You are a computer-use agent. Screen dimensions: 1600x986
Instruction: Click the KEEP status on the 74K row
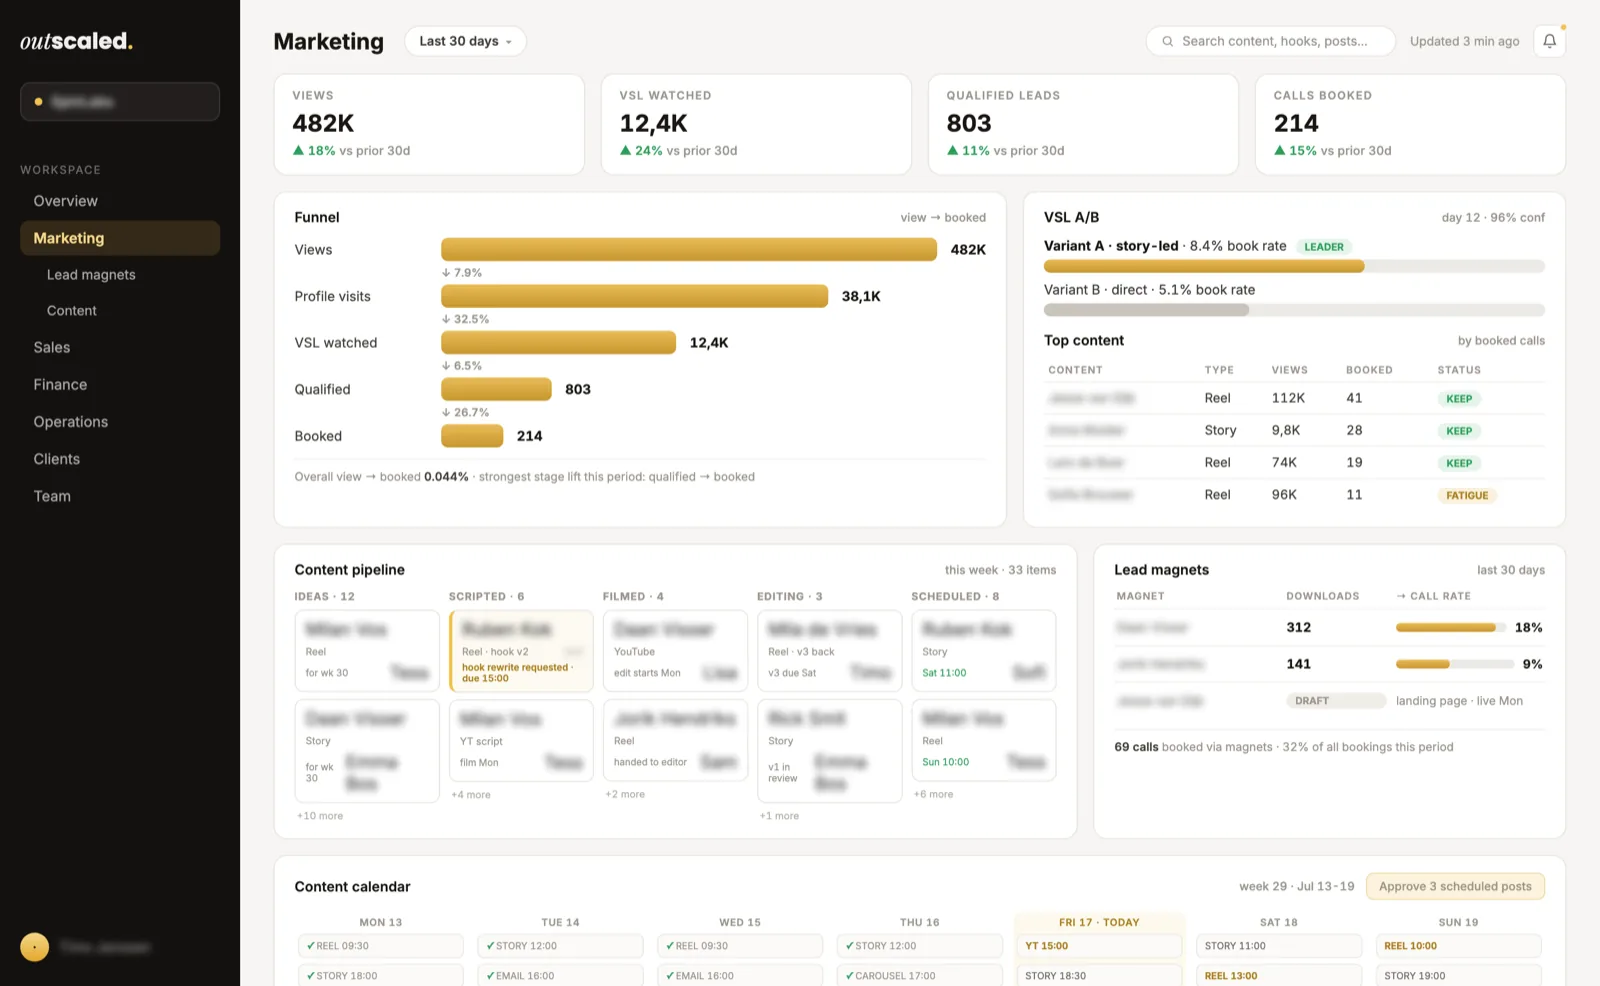tap(1459, 463)
